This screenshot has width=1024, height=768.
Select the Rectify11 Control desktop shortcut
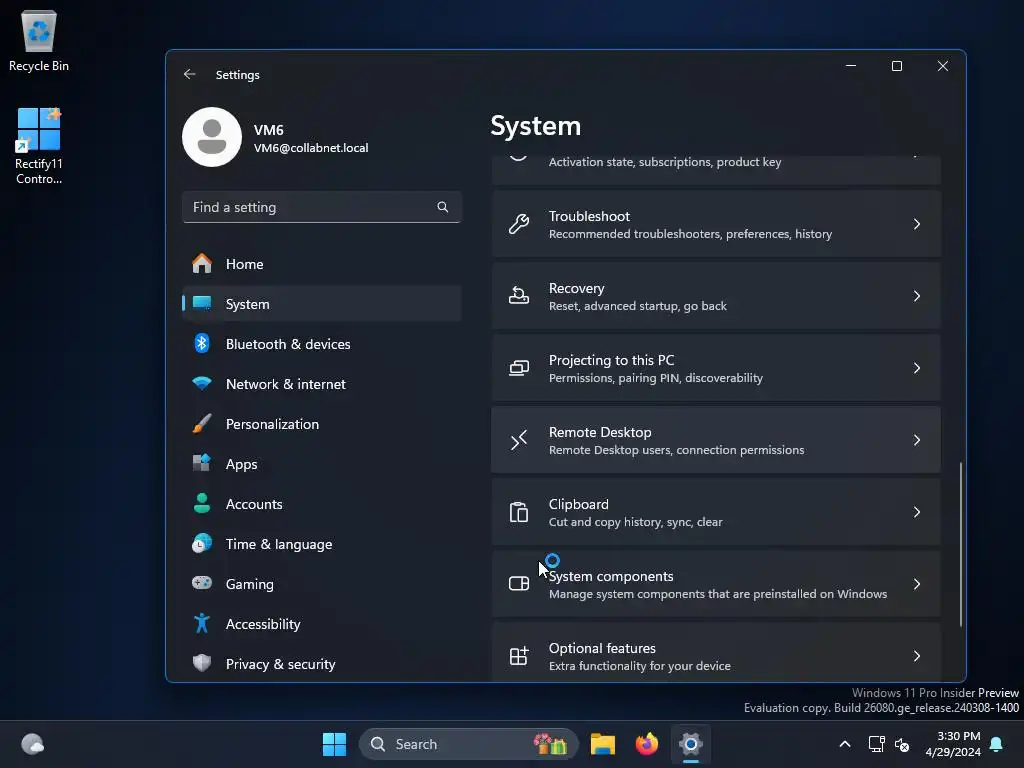pyautogui.click(x=39, y=146)
